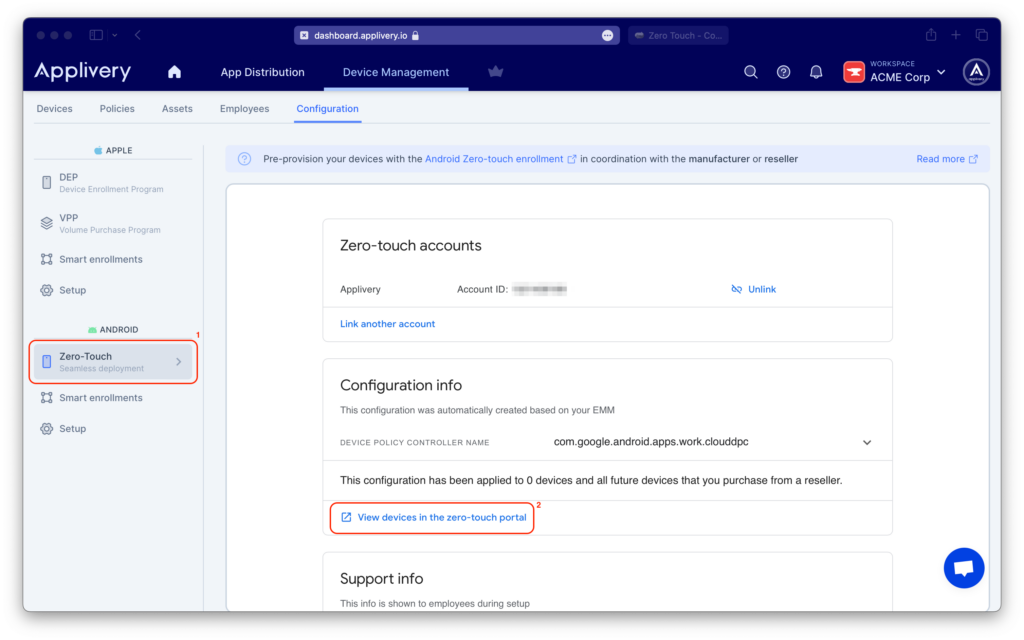Viewport: 1024px width, 640px height.
Task: Click the blurred Account ID value
Action: (x=539, y=289)
